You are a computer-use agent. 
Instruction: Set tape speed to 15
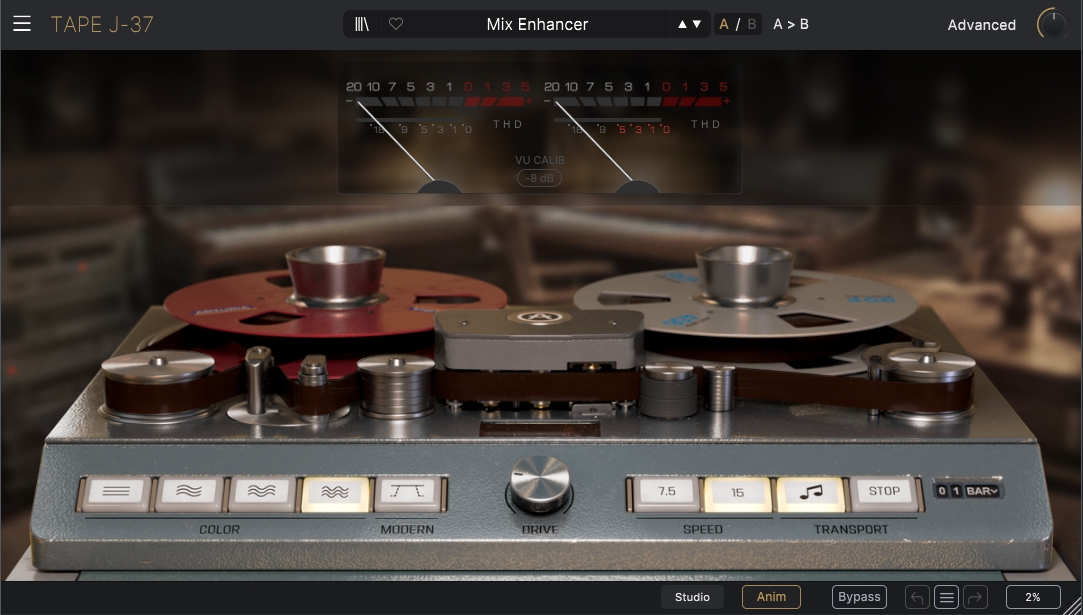tap(738, 492)
